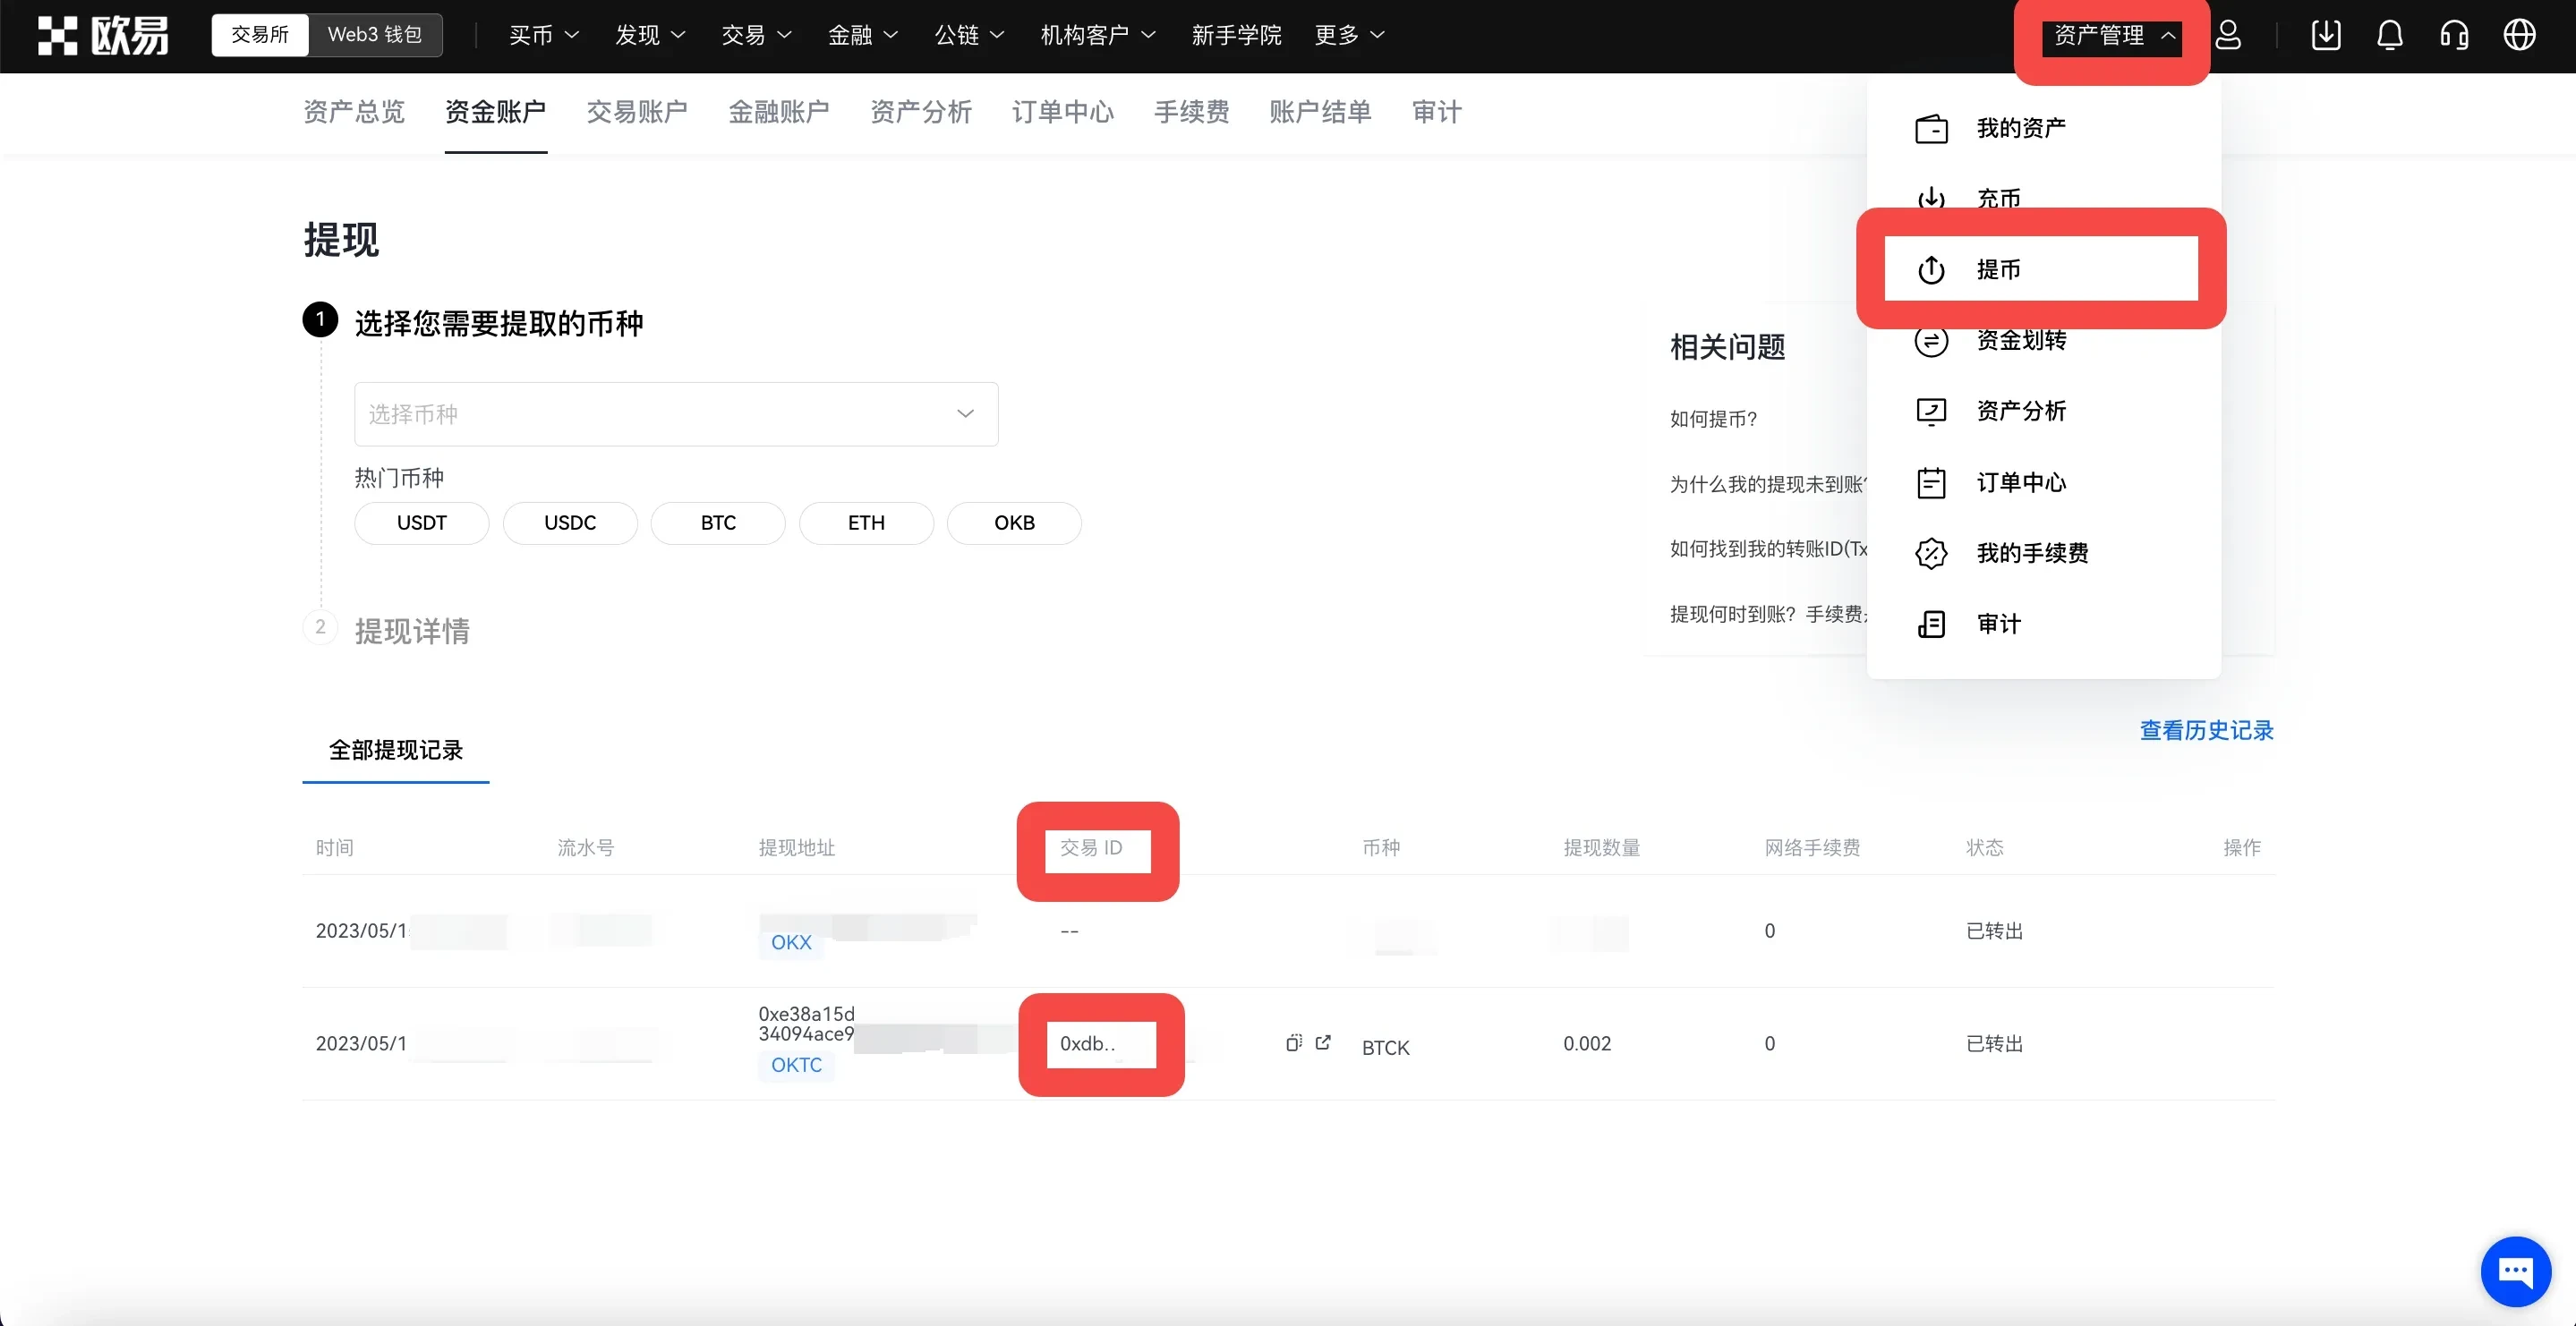This screenshot has width=2576, height=1326.
Task: Open the 选择币种 dropdown
Action: pos(676,413)
